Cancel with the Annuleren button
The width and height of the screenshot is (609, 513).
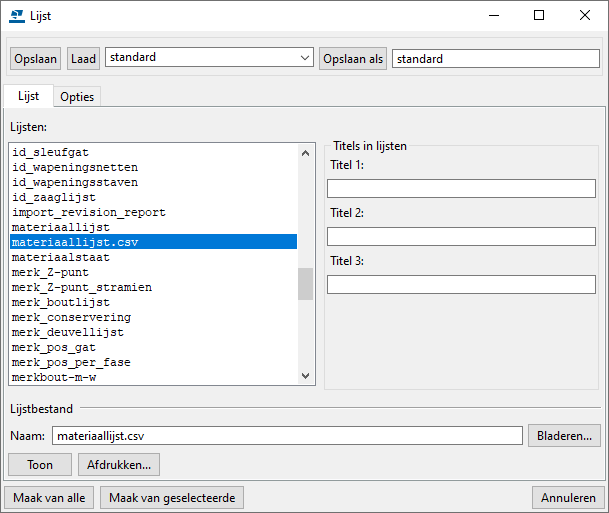[x=567, y=498]
